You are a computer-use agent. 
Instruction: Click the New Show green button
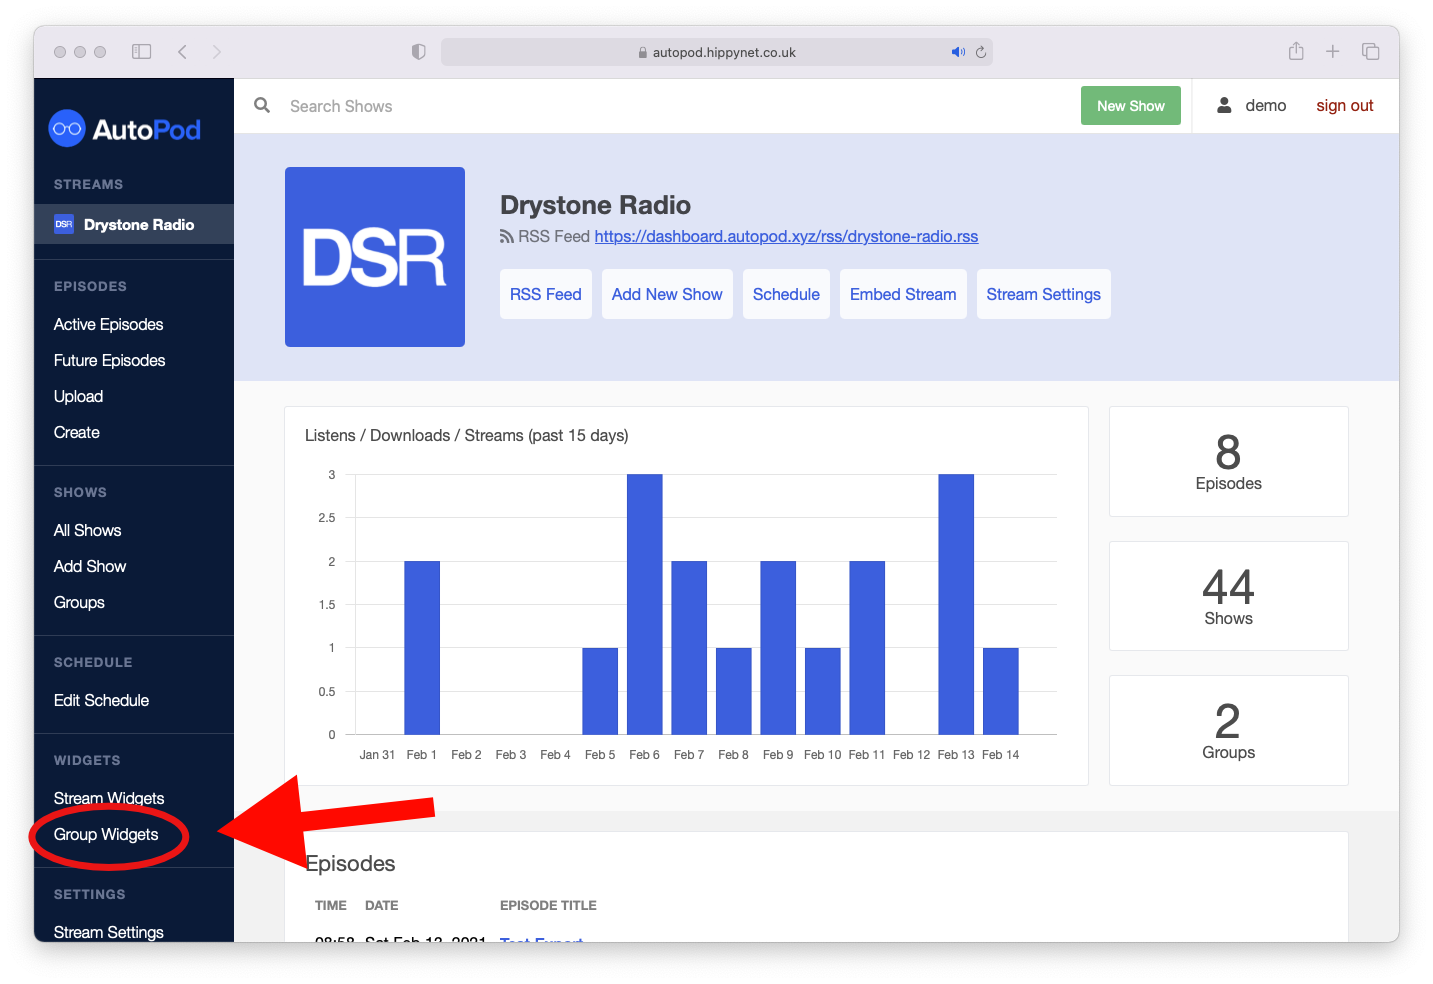click(1131, 106)
